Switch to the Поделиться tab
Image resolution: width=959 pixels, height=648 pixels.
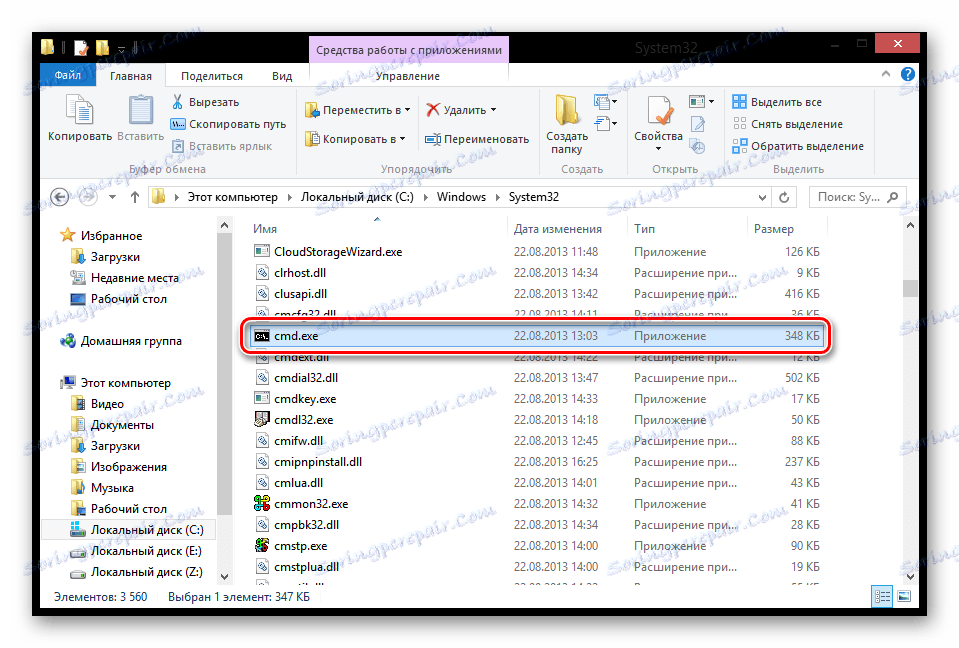point(212,76)
